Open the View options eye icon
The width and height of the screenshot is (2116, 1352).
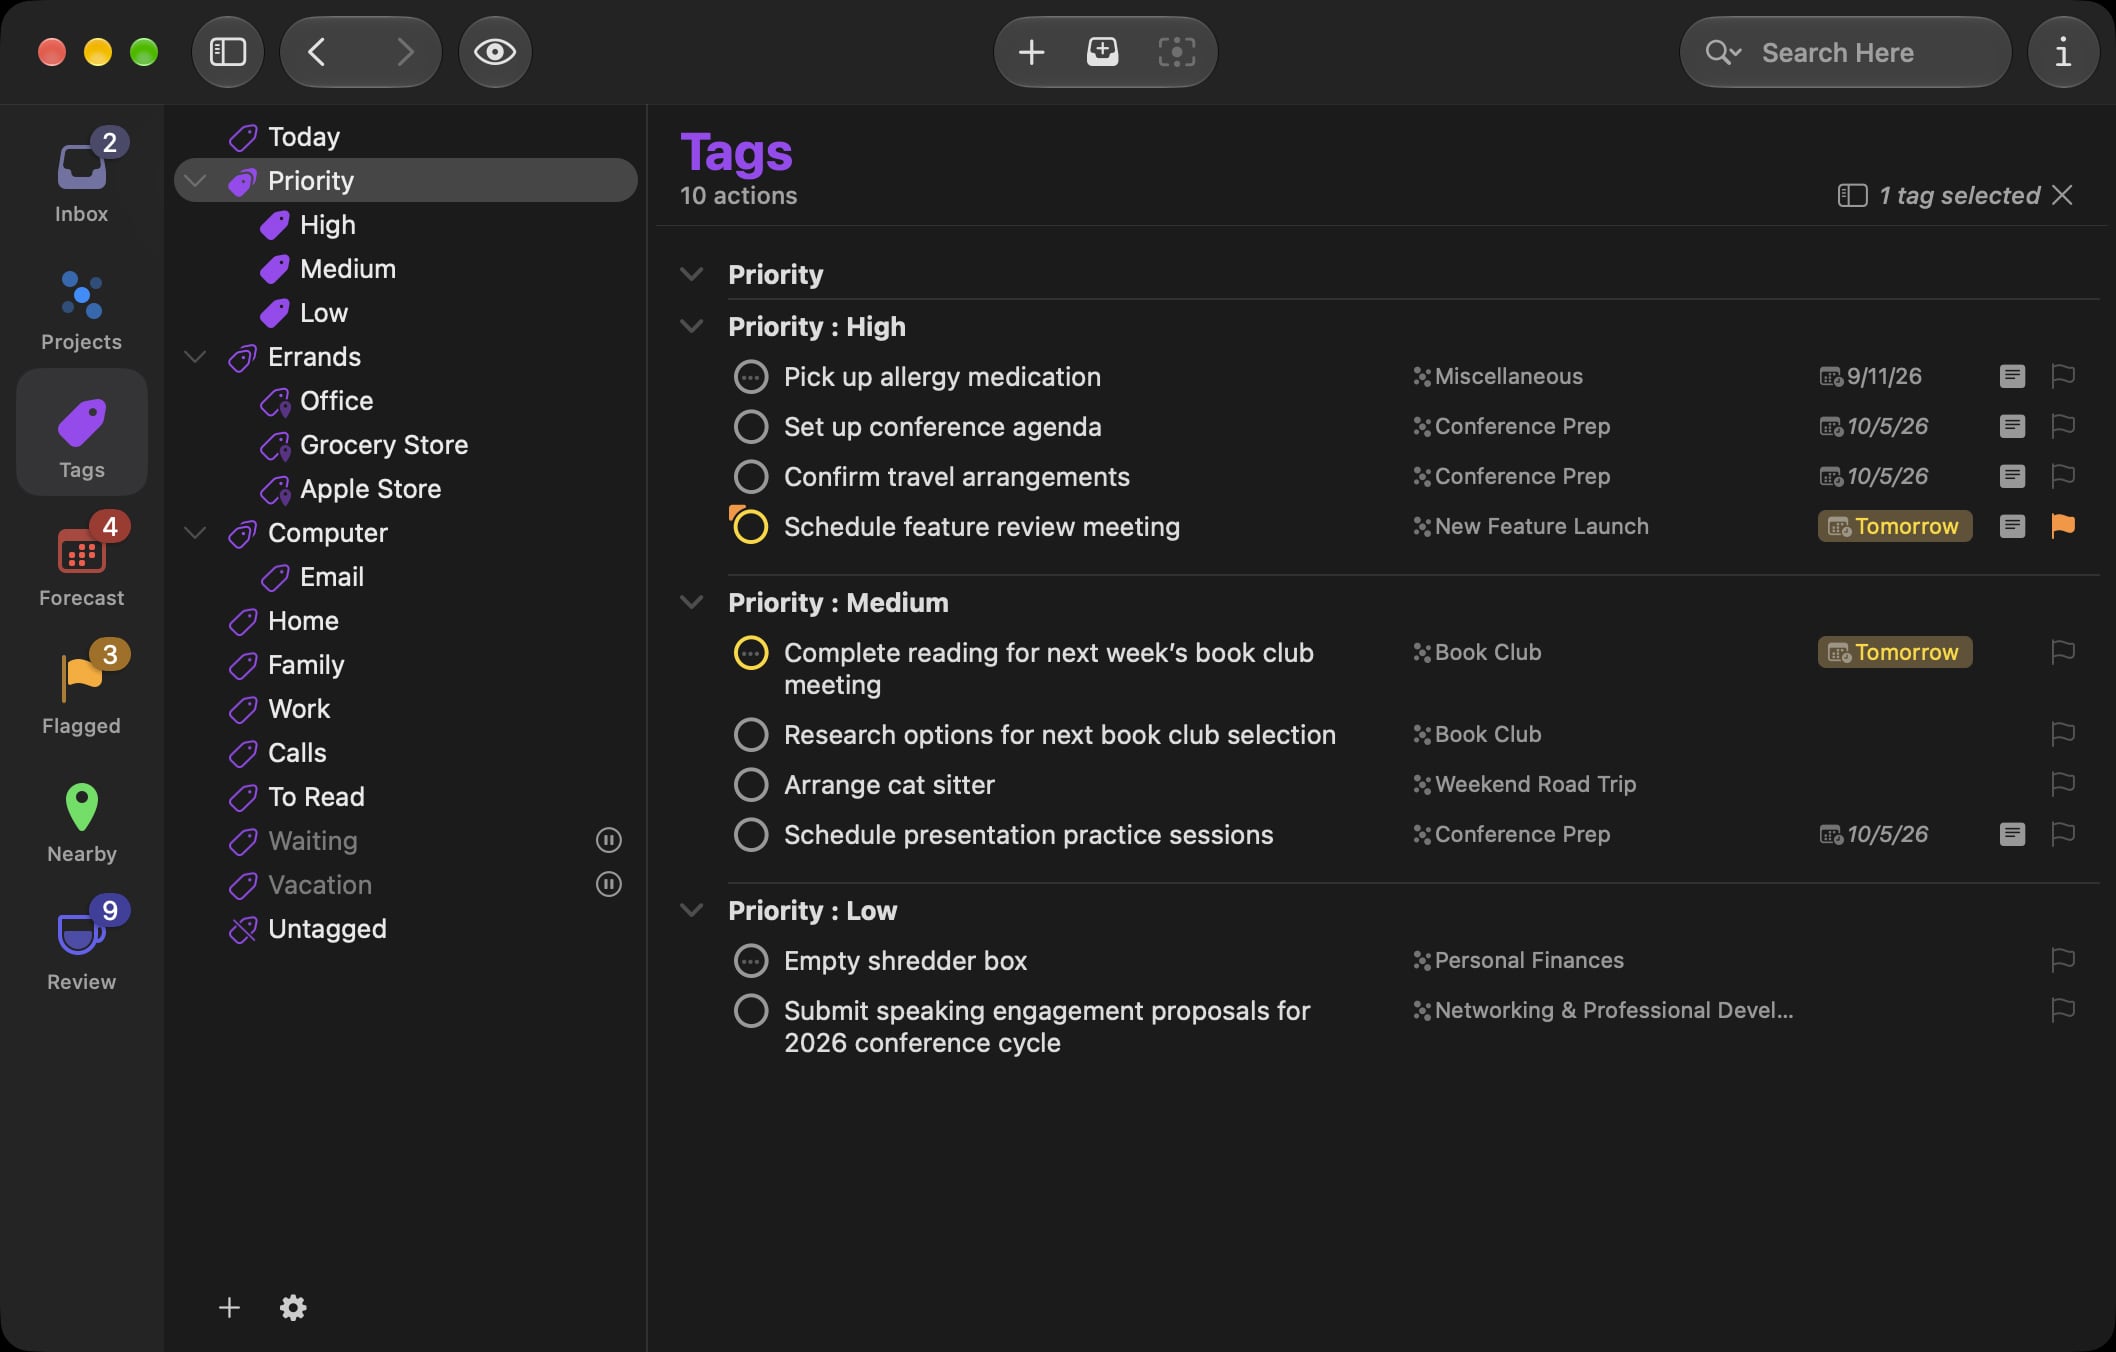coord(495,52)
